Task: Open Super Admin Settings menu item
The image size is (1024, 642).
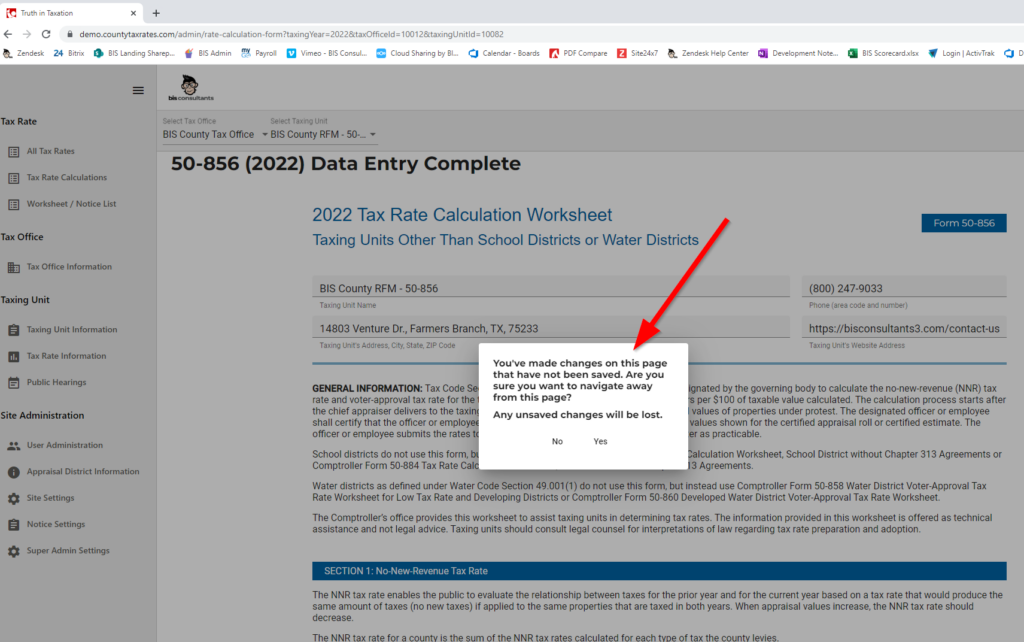Action: (68, 551)
